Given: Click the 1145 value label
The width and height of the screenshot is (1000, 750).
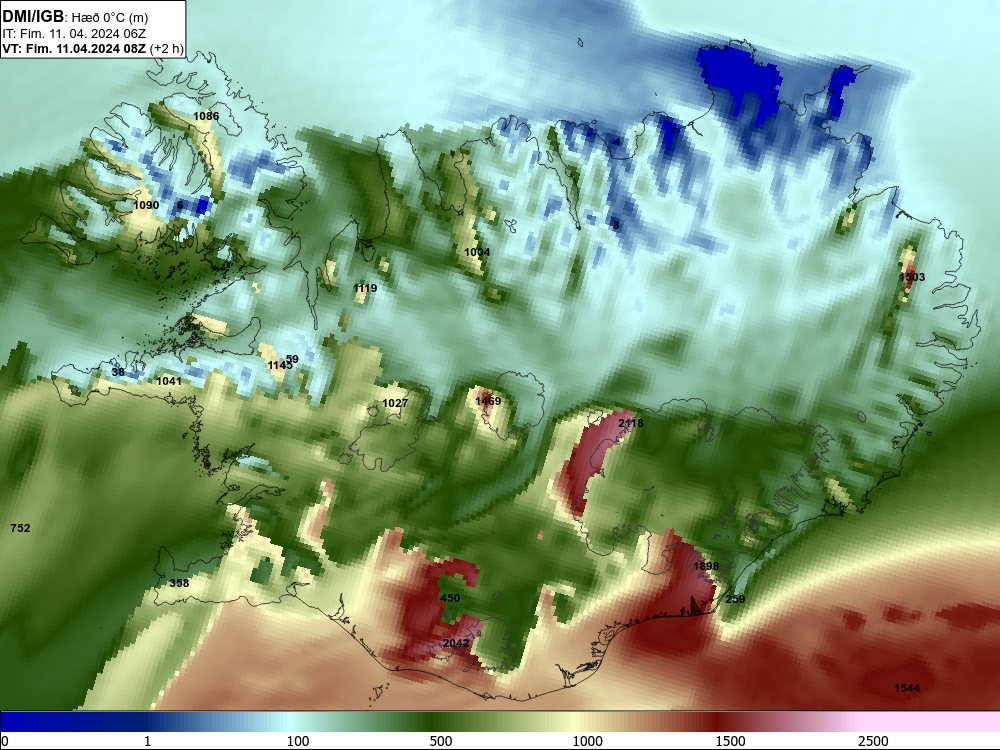Looking at the screenshot, I should point(280,365).
